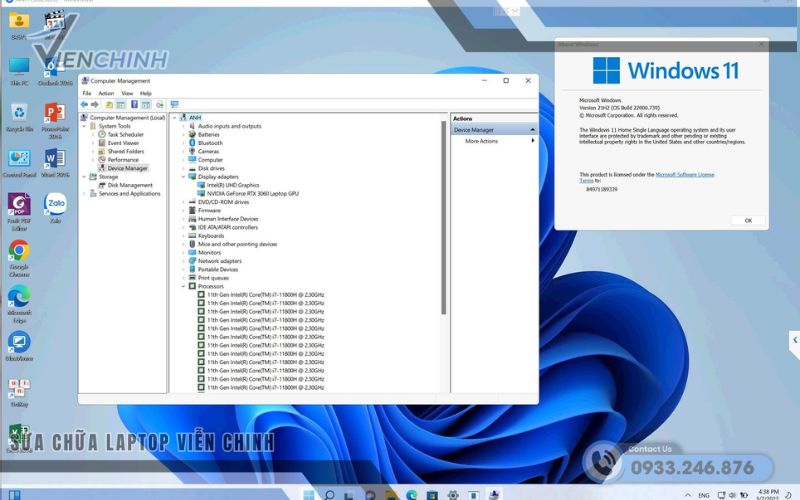Click More Actions in Actions pane
This screenshot has width=800, height=500.
click(x=481, y=141)
